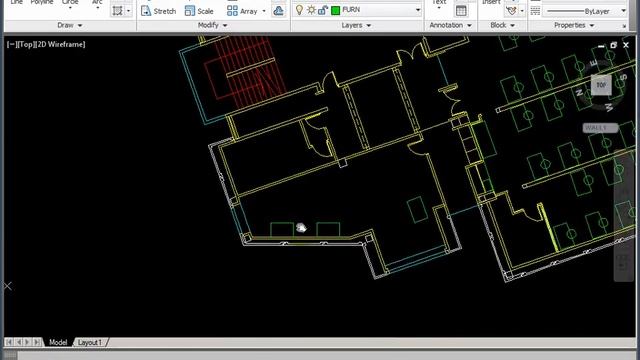Click the hatch tool icon in Draw panel
Viewport: 640px width, 360px height.
click(118, 11)
